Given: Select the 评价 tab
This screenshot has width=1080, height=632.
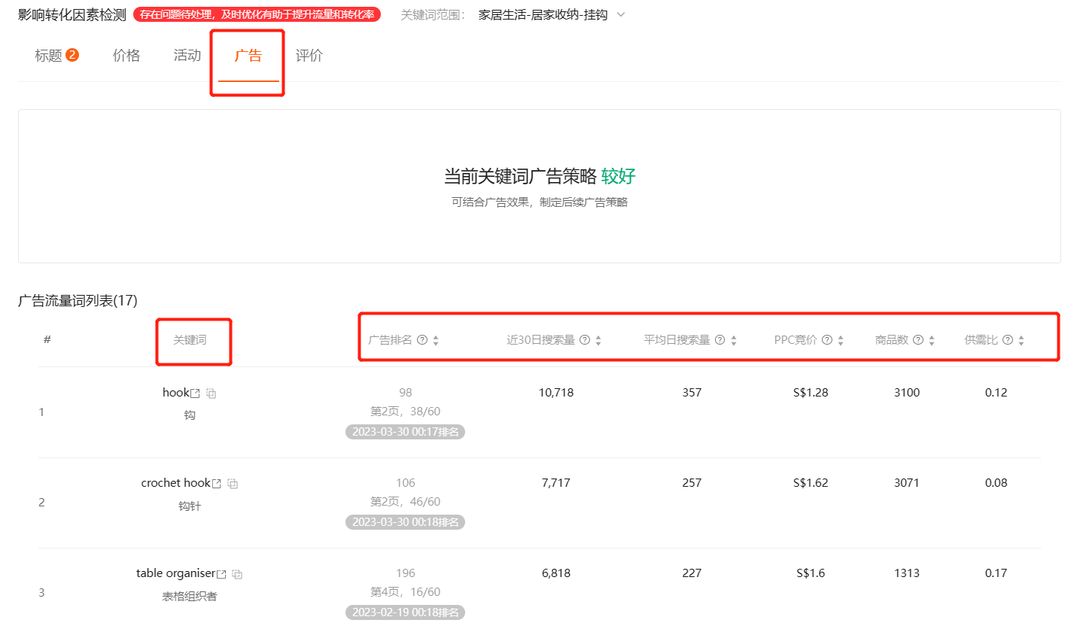Looking at the screenshot, I should 309,55.
